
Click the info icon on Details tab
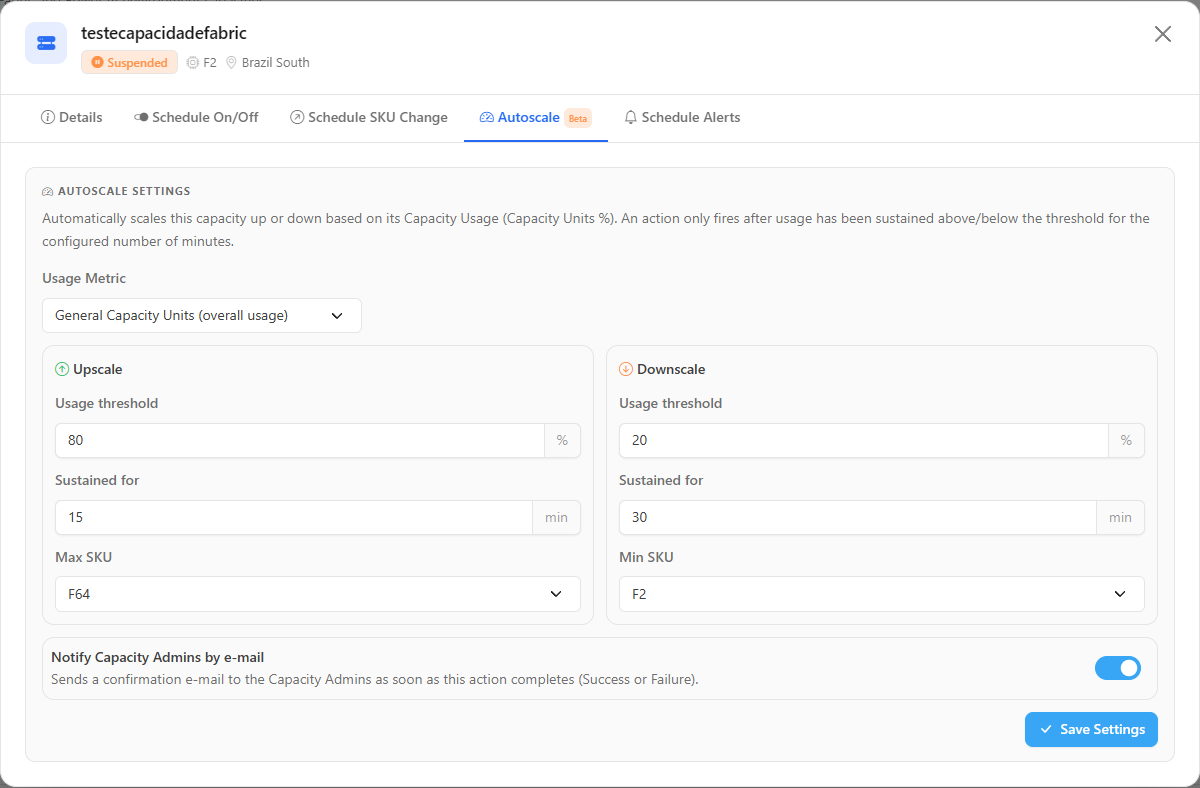47,117
